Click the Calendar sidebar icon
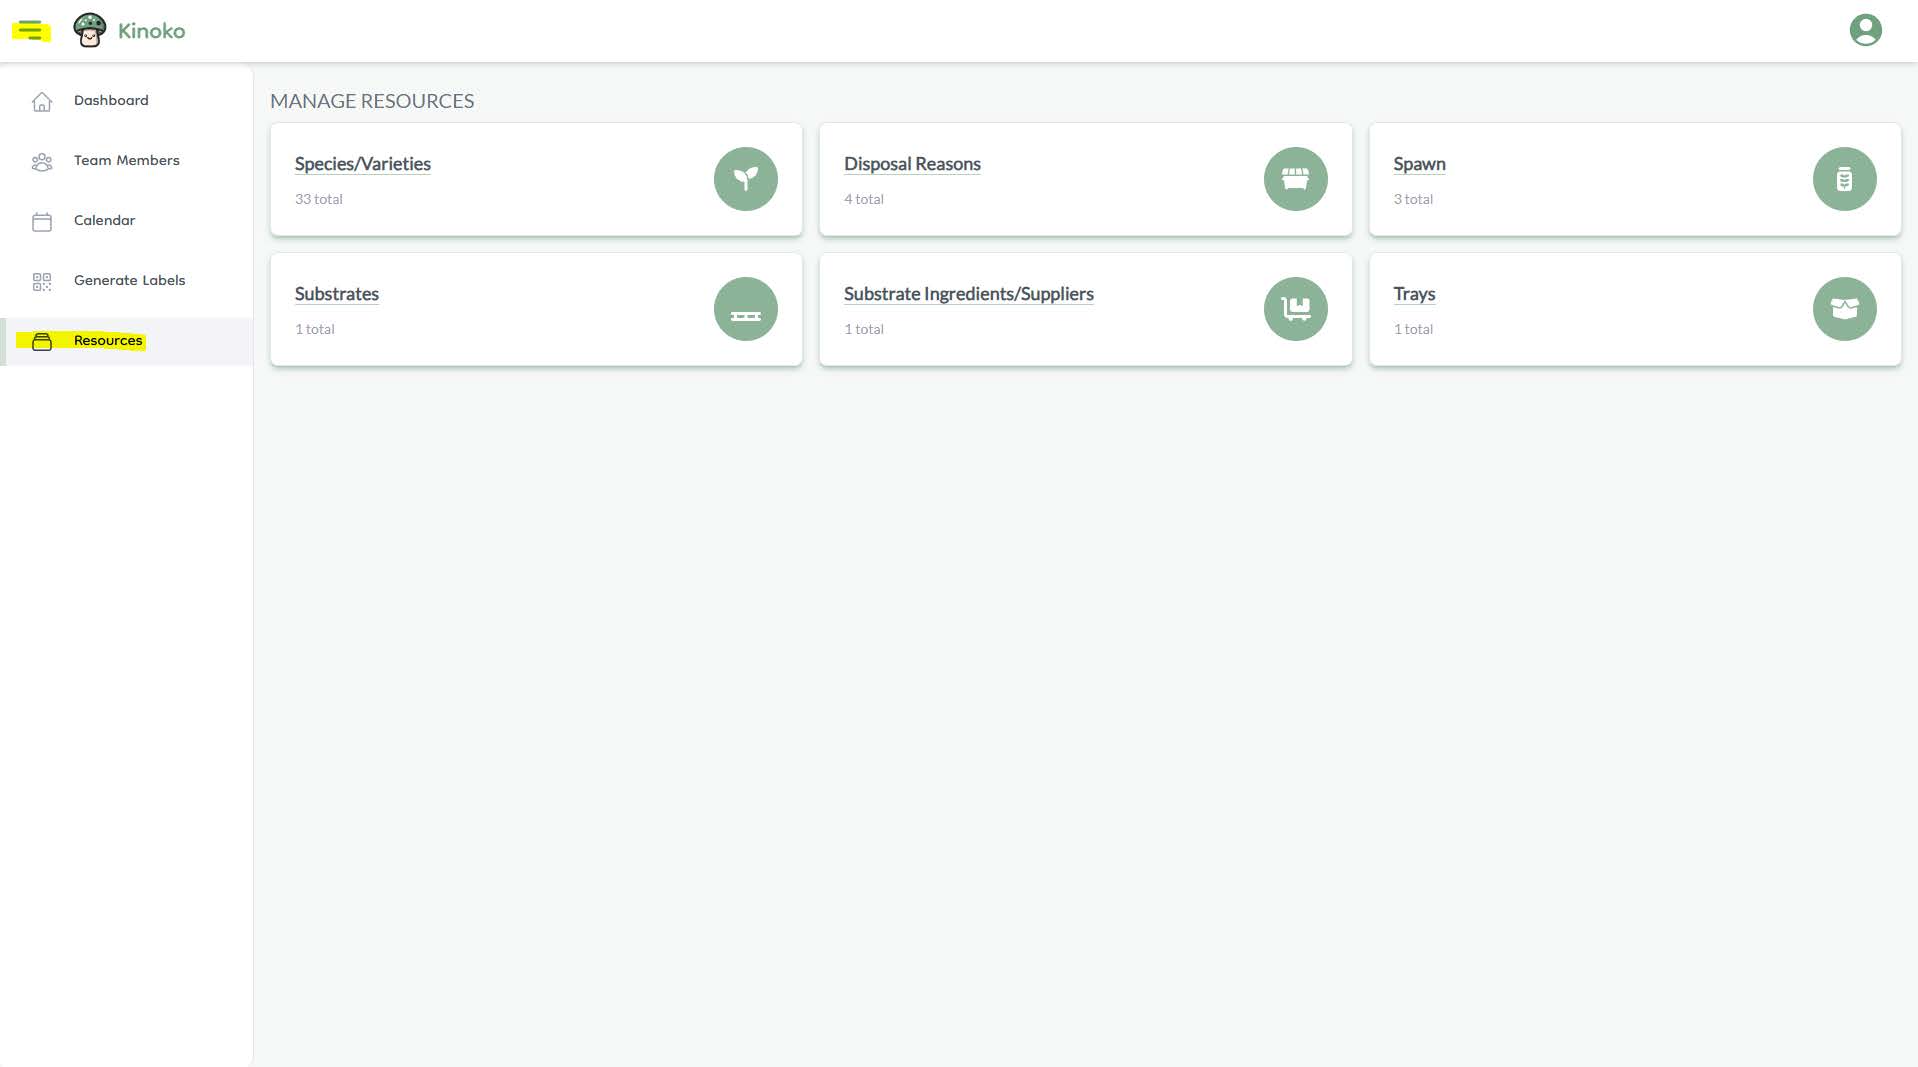The height and width of the screenshot is (1067, 1918). pos(42,222)
